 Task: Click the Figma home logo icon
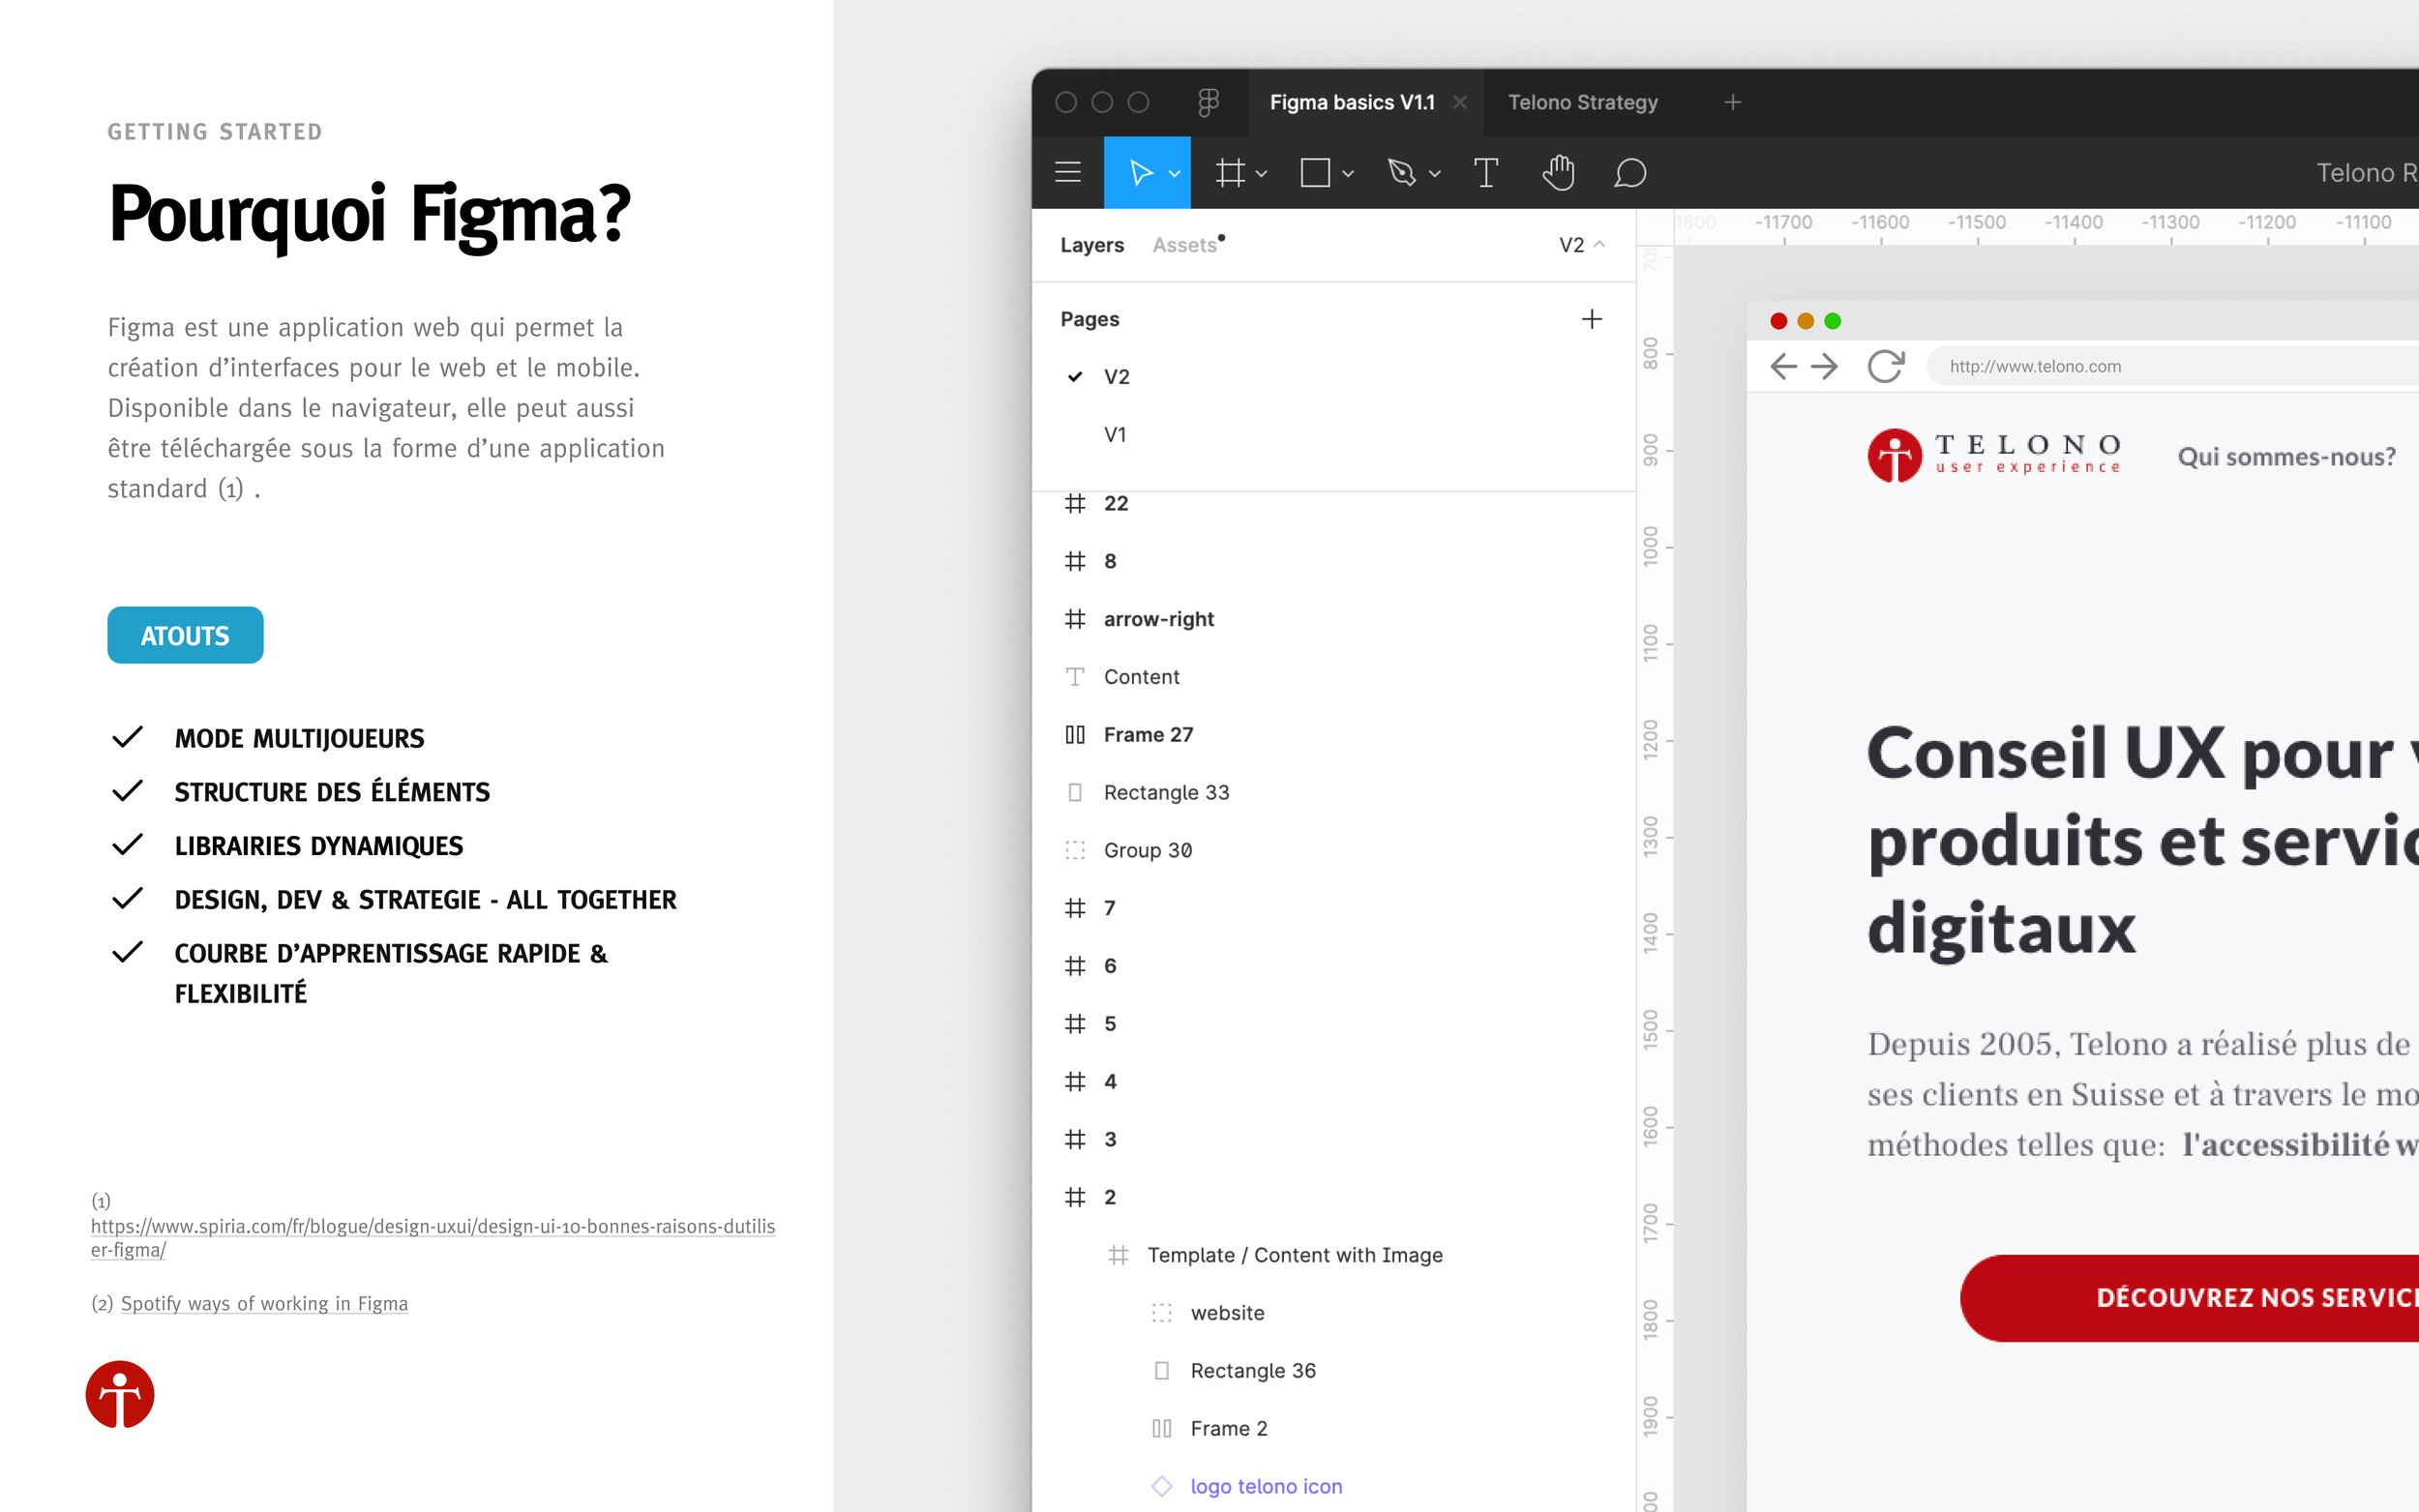[1208, 102]
